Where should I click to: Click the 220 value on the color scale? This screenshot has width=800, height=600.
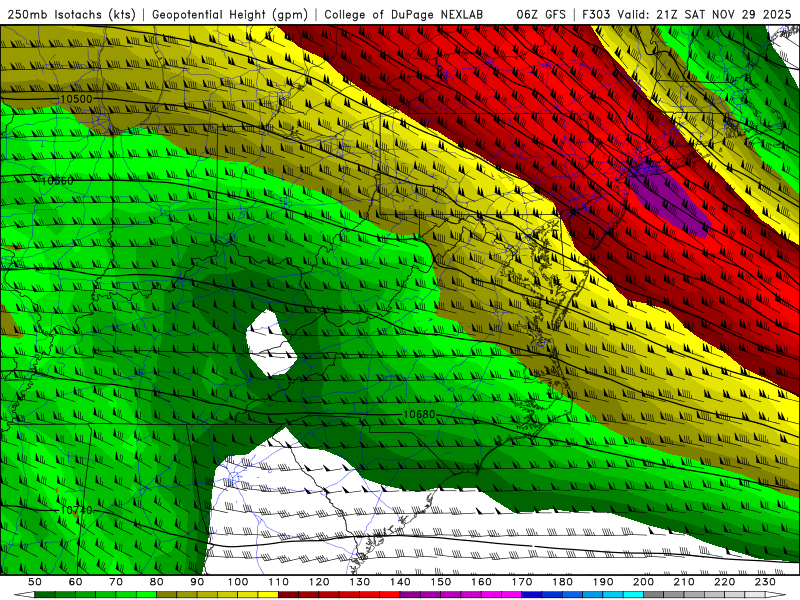point(724,582)
